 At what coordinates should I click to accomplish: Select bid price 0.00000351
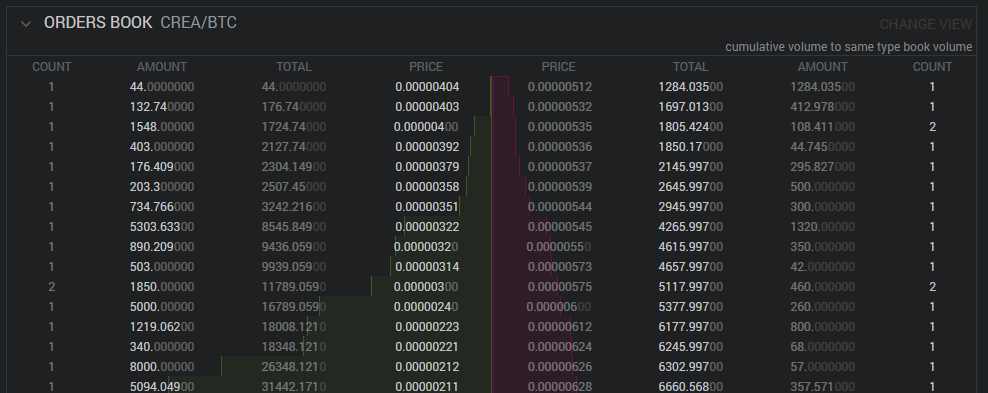point(427,207)
